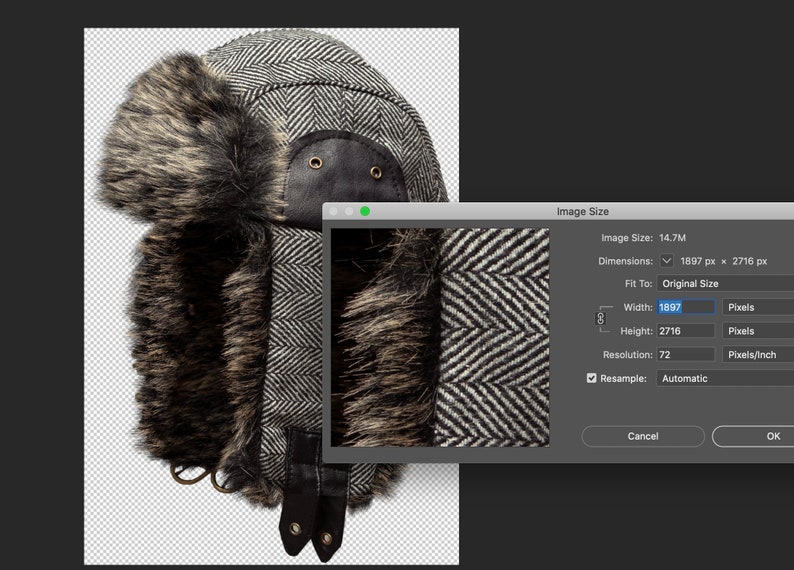Uncheck the Resample checkbox
Viewport: 794px width, 570px height.
click(591, 378)
